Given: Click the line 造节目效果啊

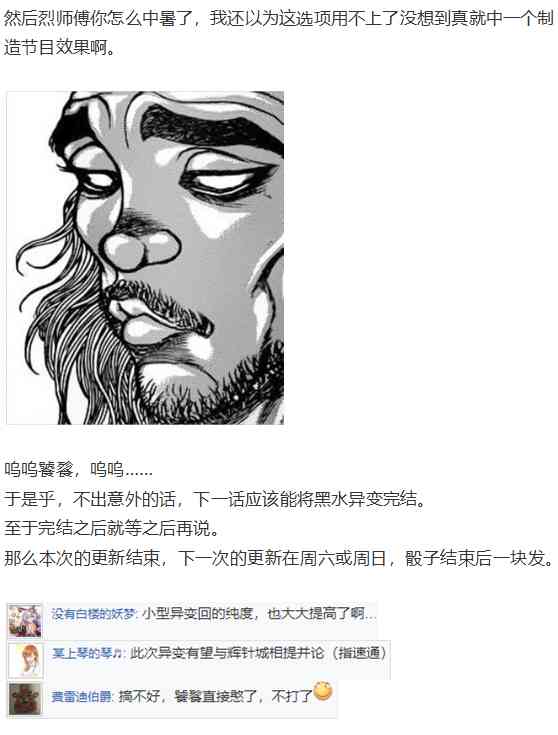Looking at the screenshot, I should click(x=60, y=47).
